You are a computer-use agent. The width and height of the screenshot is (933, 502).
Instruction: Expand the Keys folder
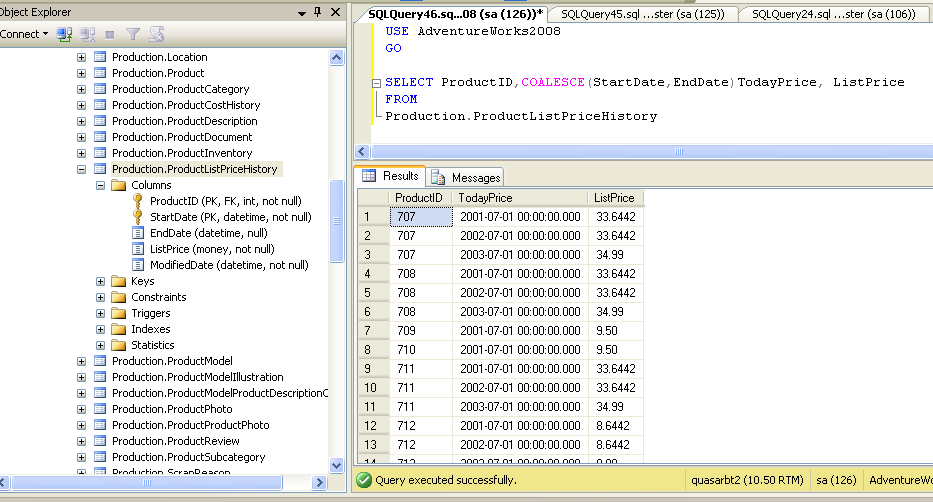click(x=101, y=281)
